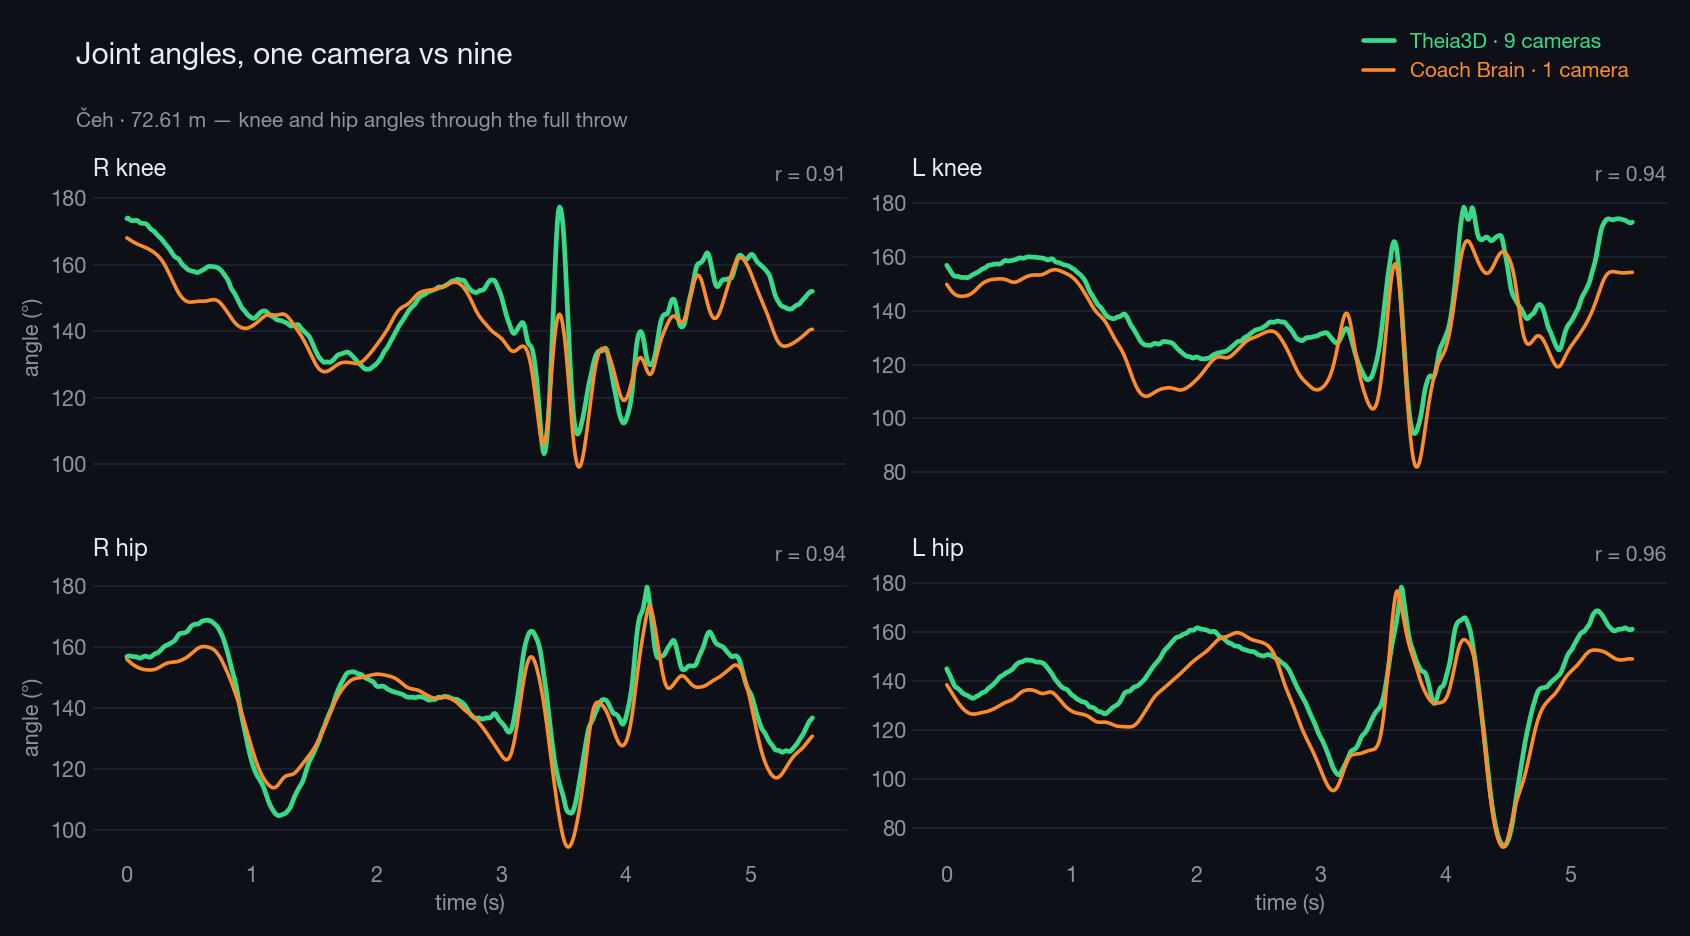Click the "160" tick on R hip y-axis

coord(69,647)
